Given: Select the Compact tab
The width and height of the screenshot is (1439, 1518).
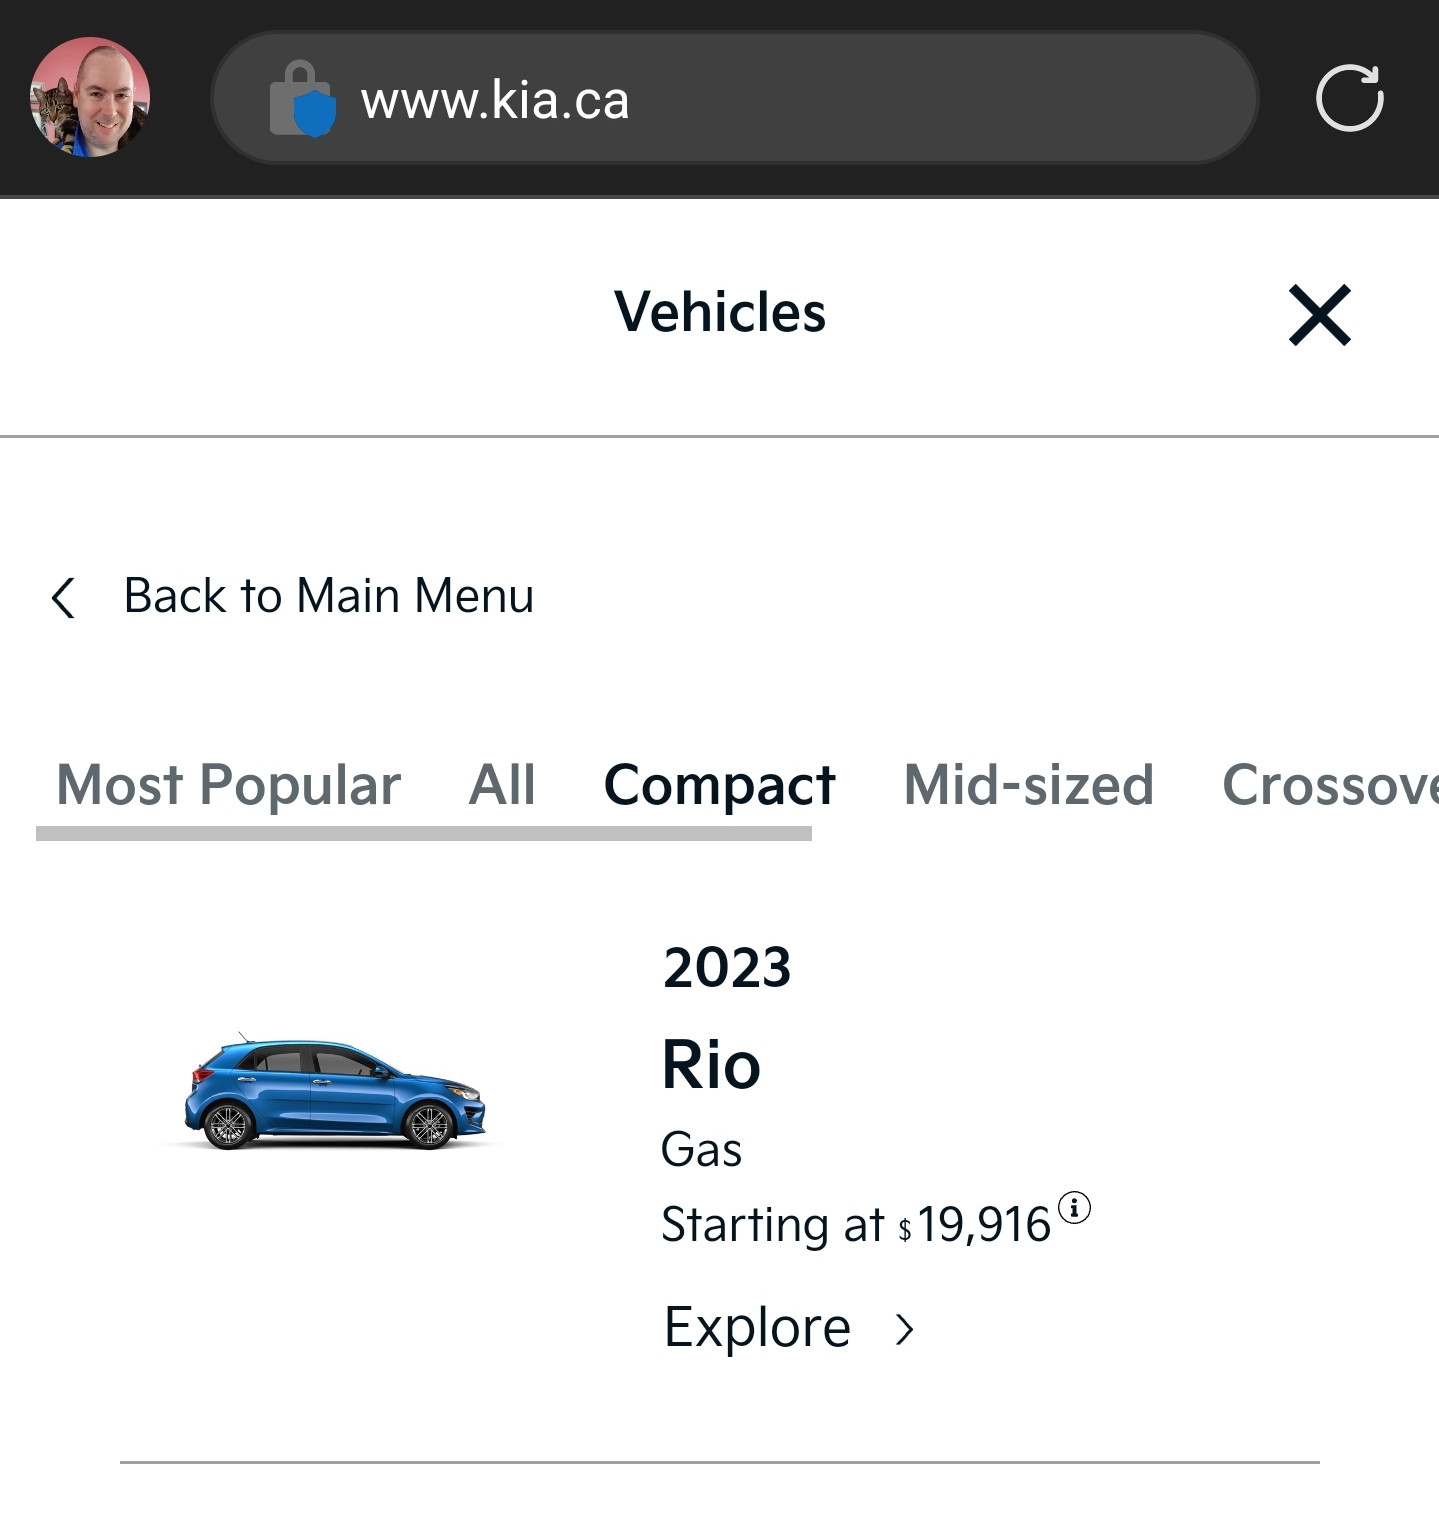Looking at the screenshot, I should coord(719,785).
